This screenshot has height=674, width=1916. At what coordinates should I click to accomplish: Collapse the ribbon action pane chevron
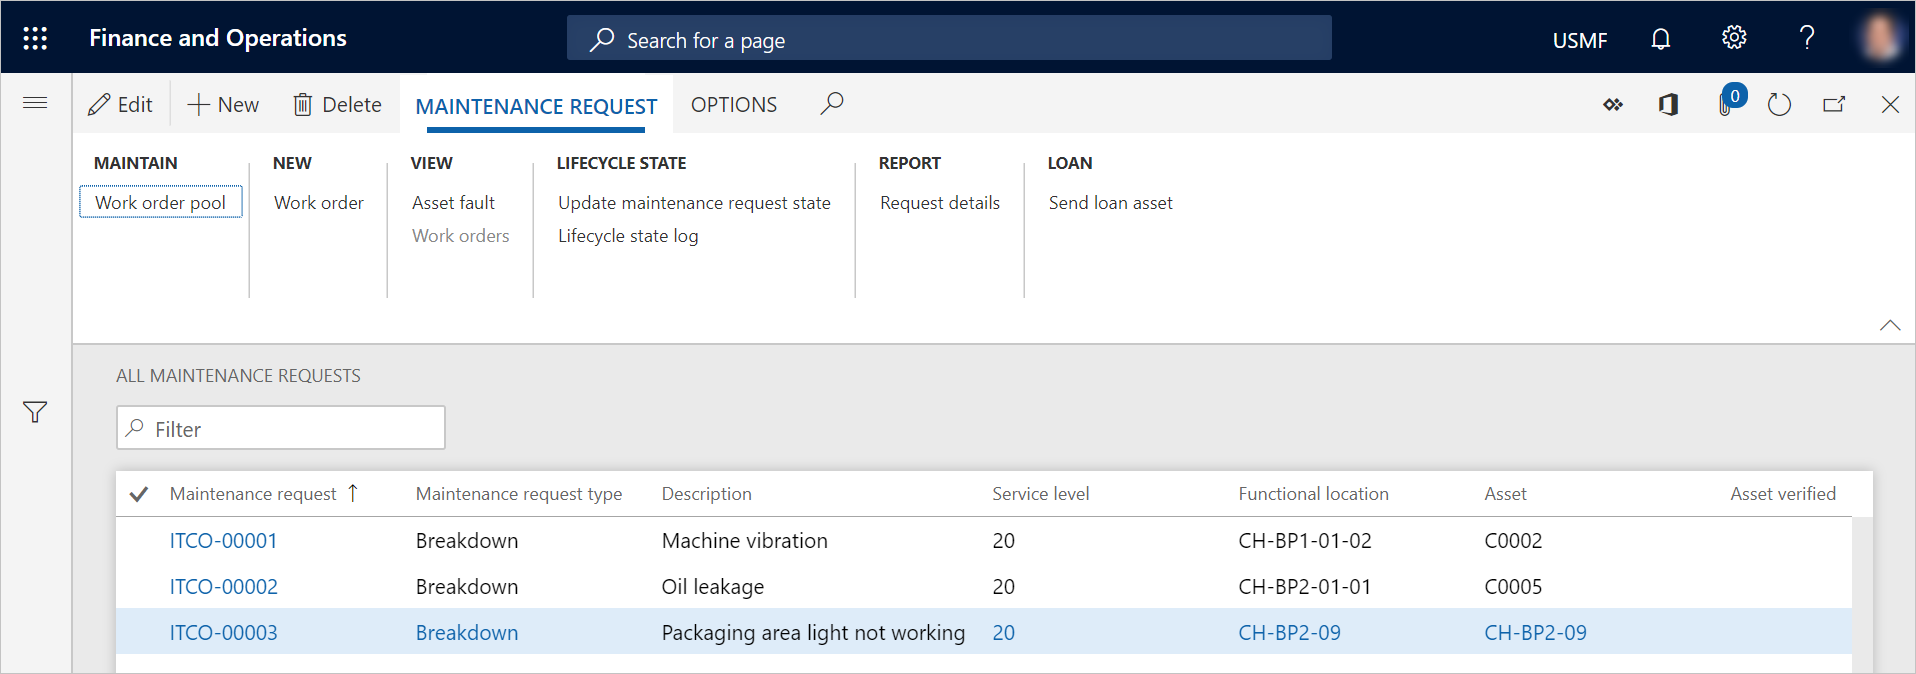[x=1889, y=325]
